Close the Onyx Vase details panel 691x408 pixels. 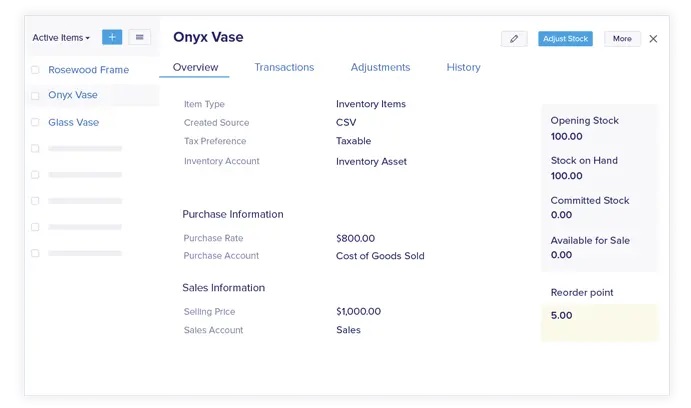[x=653, y=39]
